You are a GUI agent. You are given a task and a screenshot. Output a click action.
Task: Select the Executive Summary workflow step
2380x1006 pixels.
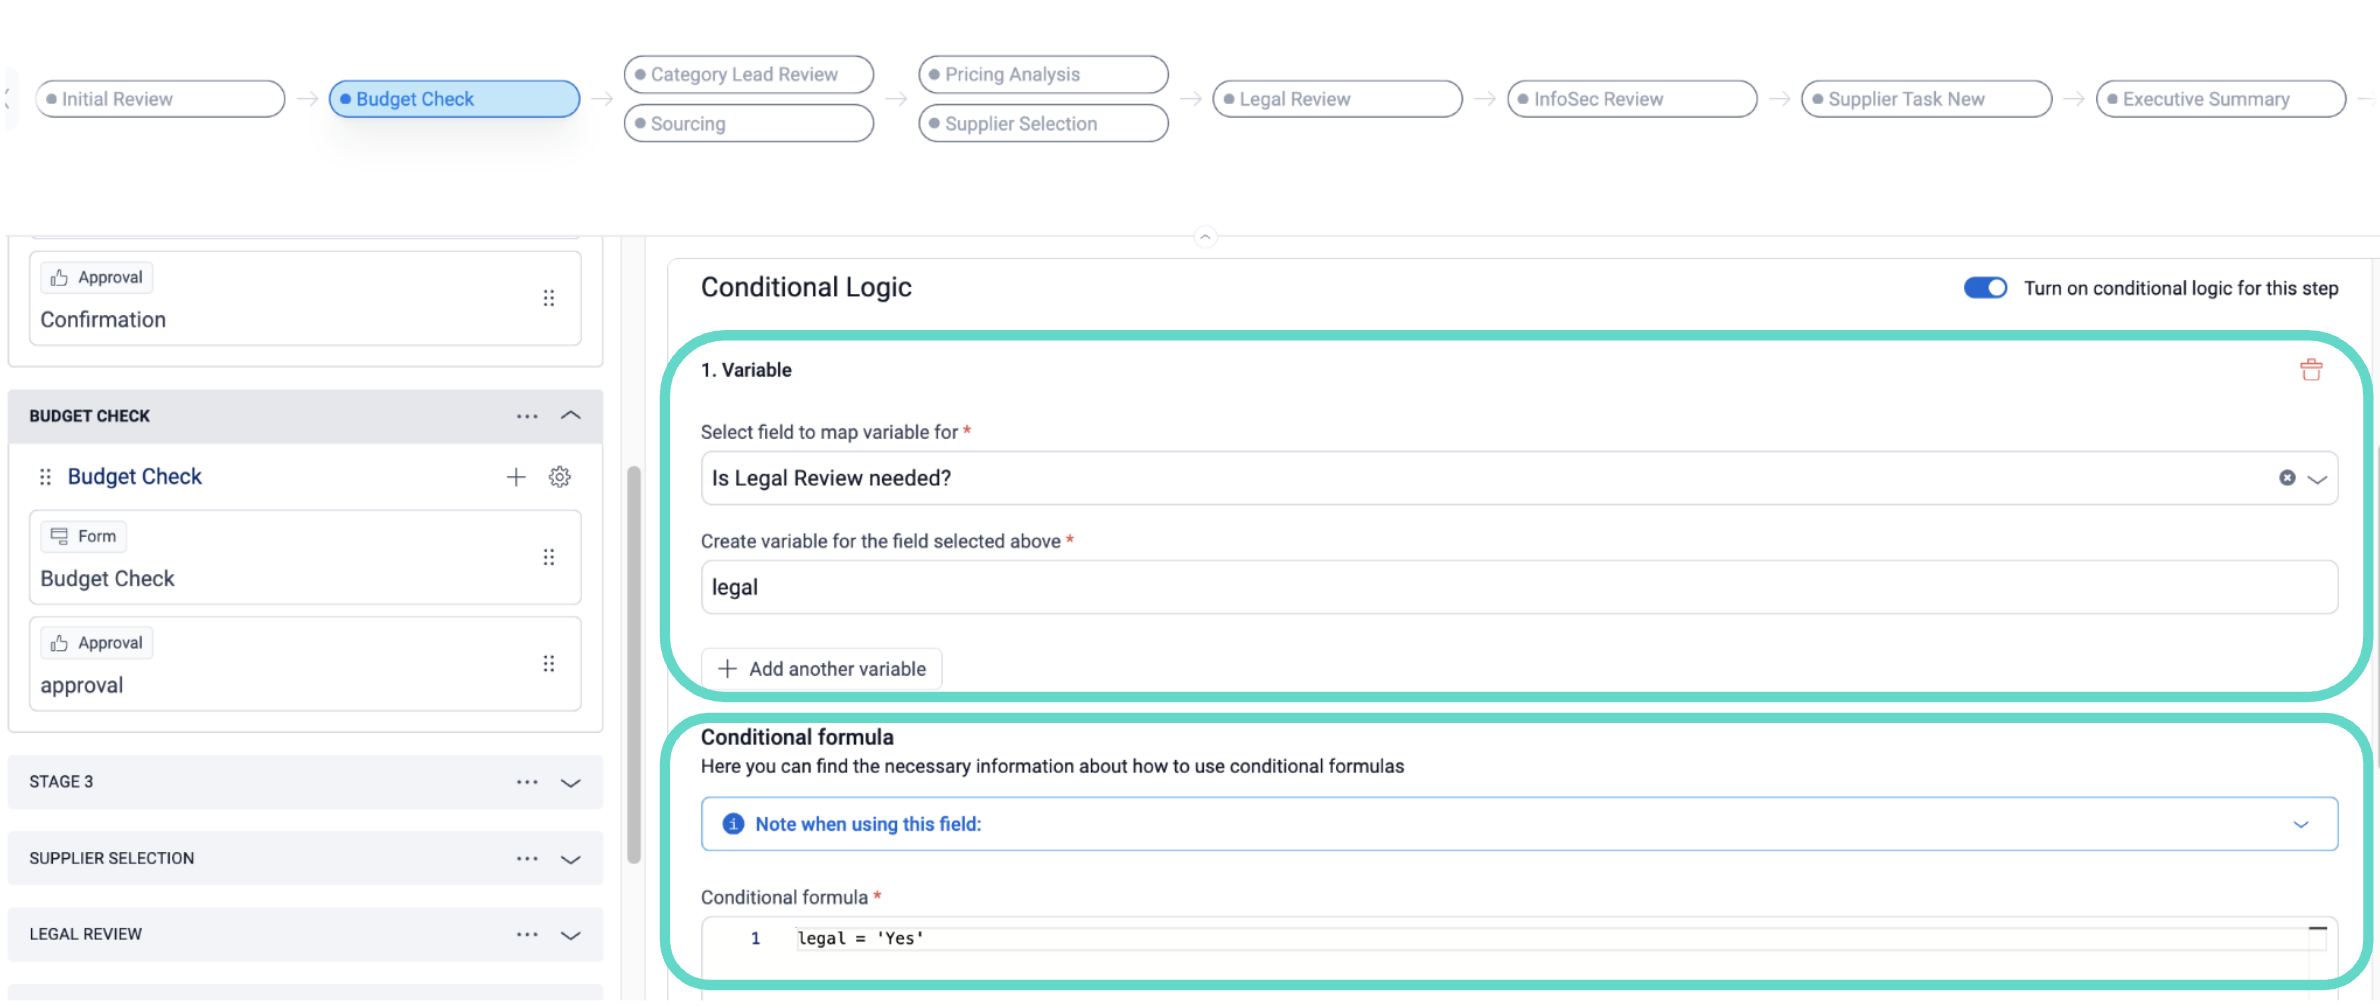click(2220, 99)
